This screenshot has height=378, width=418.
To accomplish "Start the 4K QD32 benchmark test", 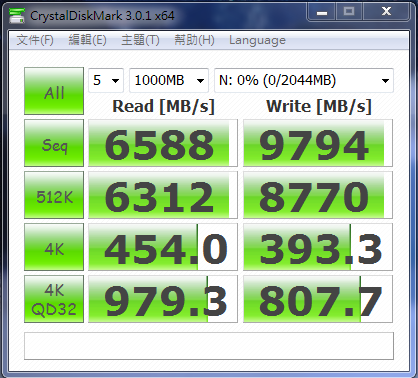I will [x=54, y=299].
